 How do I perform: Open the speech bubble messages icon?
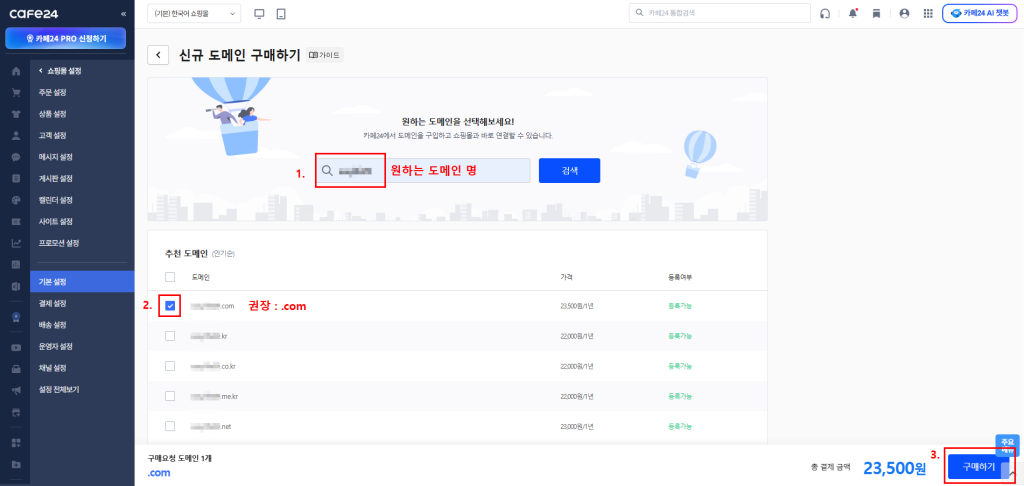click(x=16, y=157)
